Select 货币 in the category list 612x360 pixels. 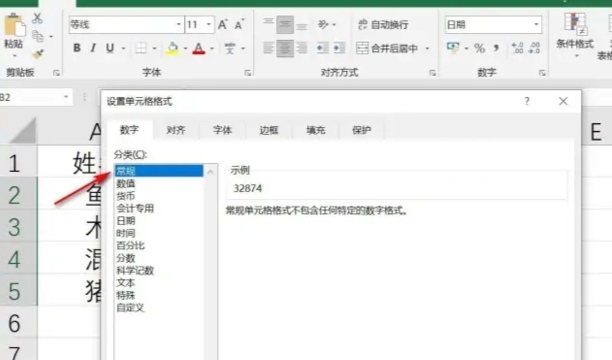pos(159,196)
